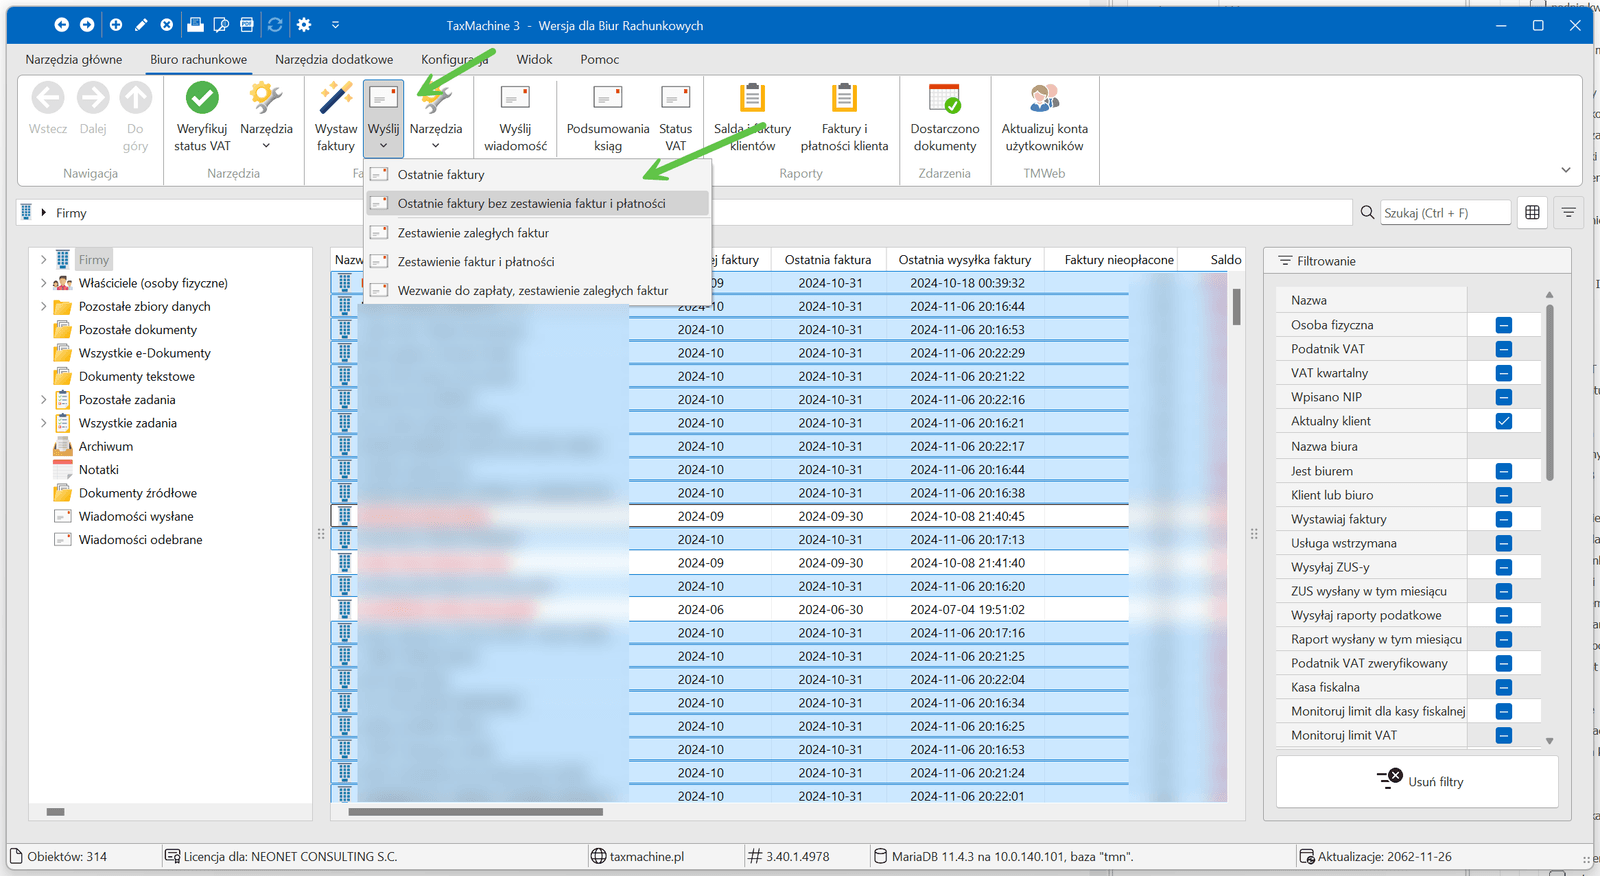Toggle the Podatnik VAT filter checkbox
This screenshot has width=1600, height=876.
point(1503,349)
